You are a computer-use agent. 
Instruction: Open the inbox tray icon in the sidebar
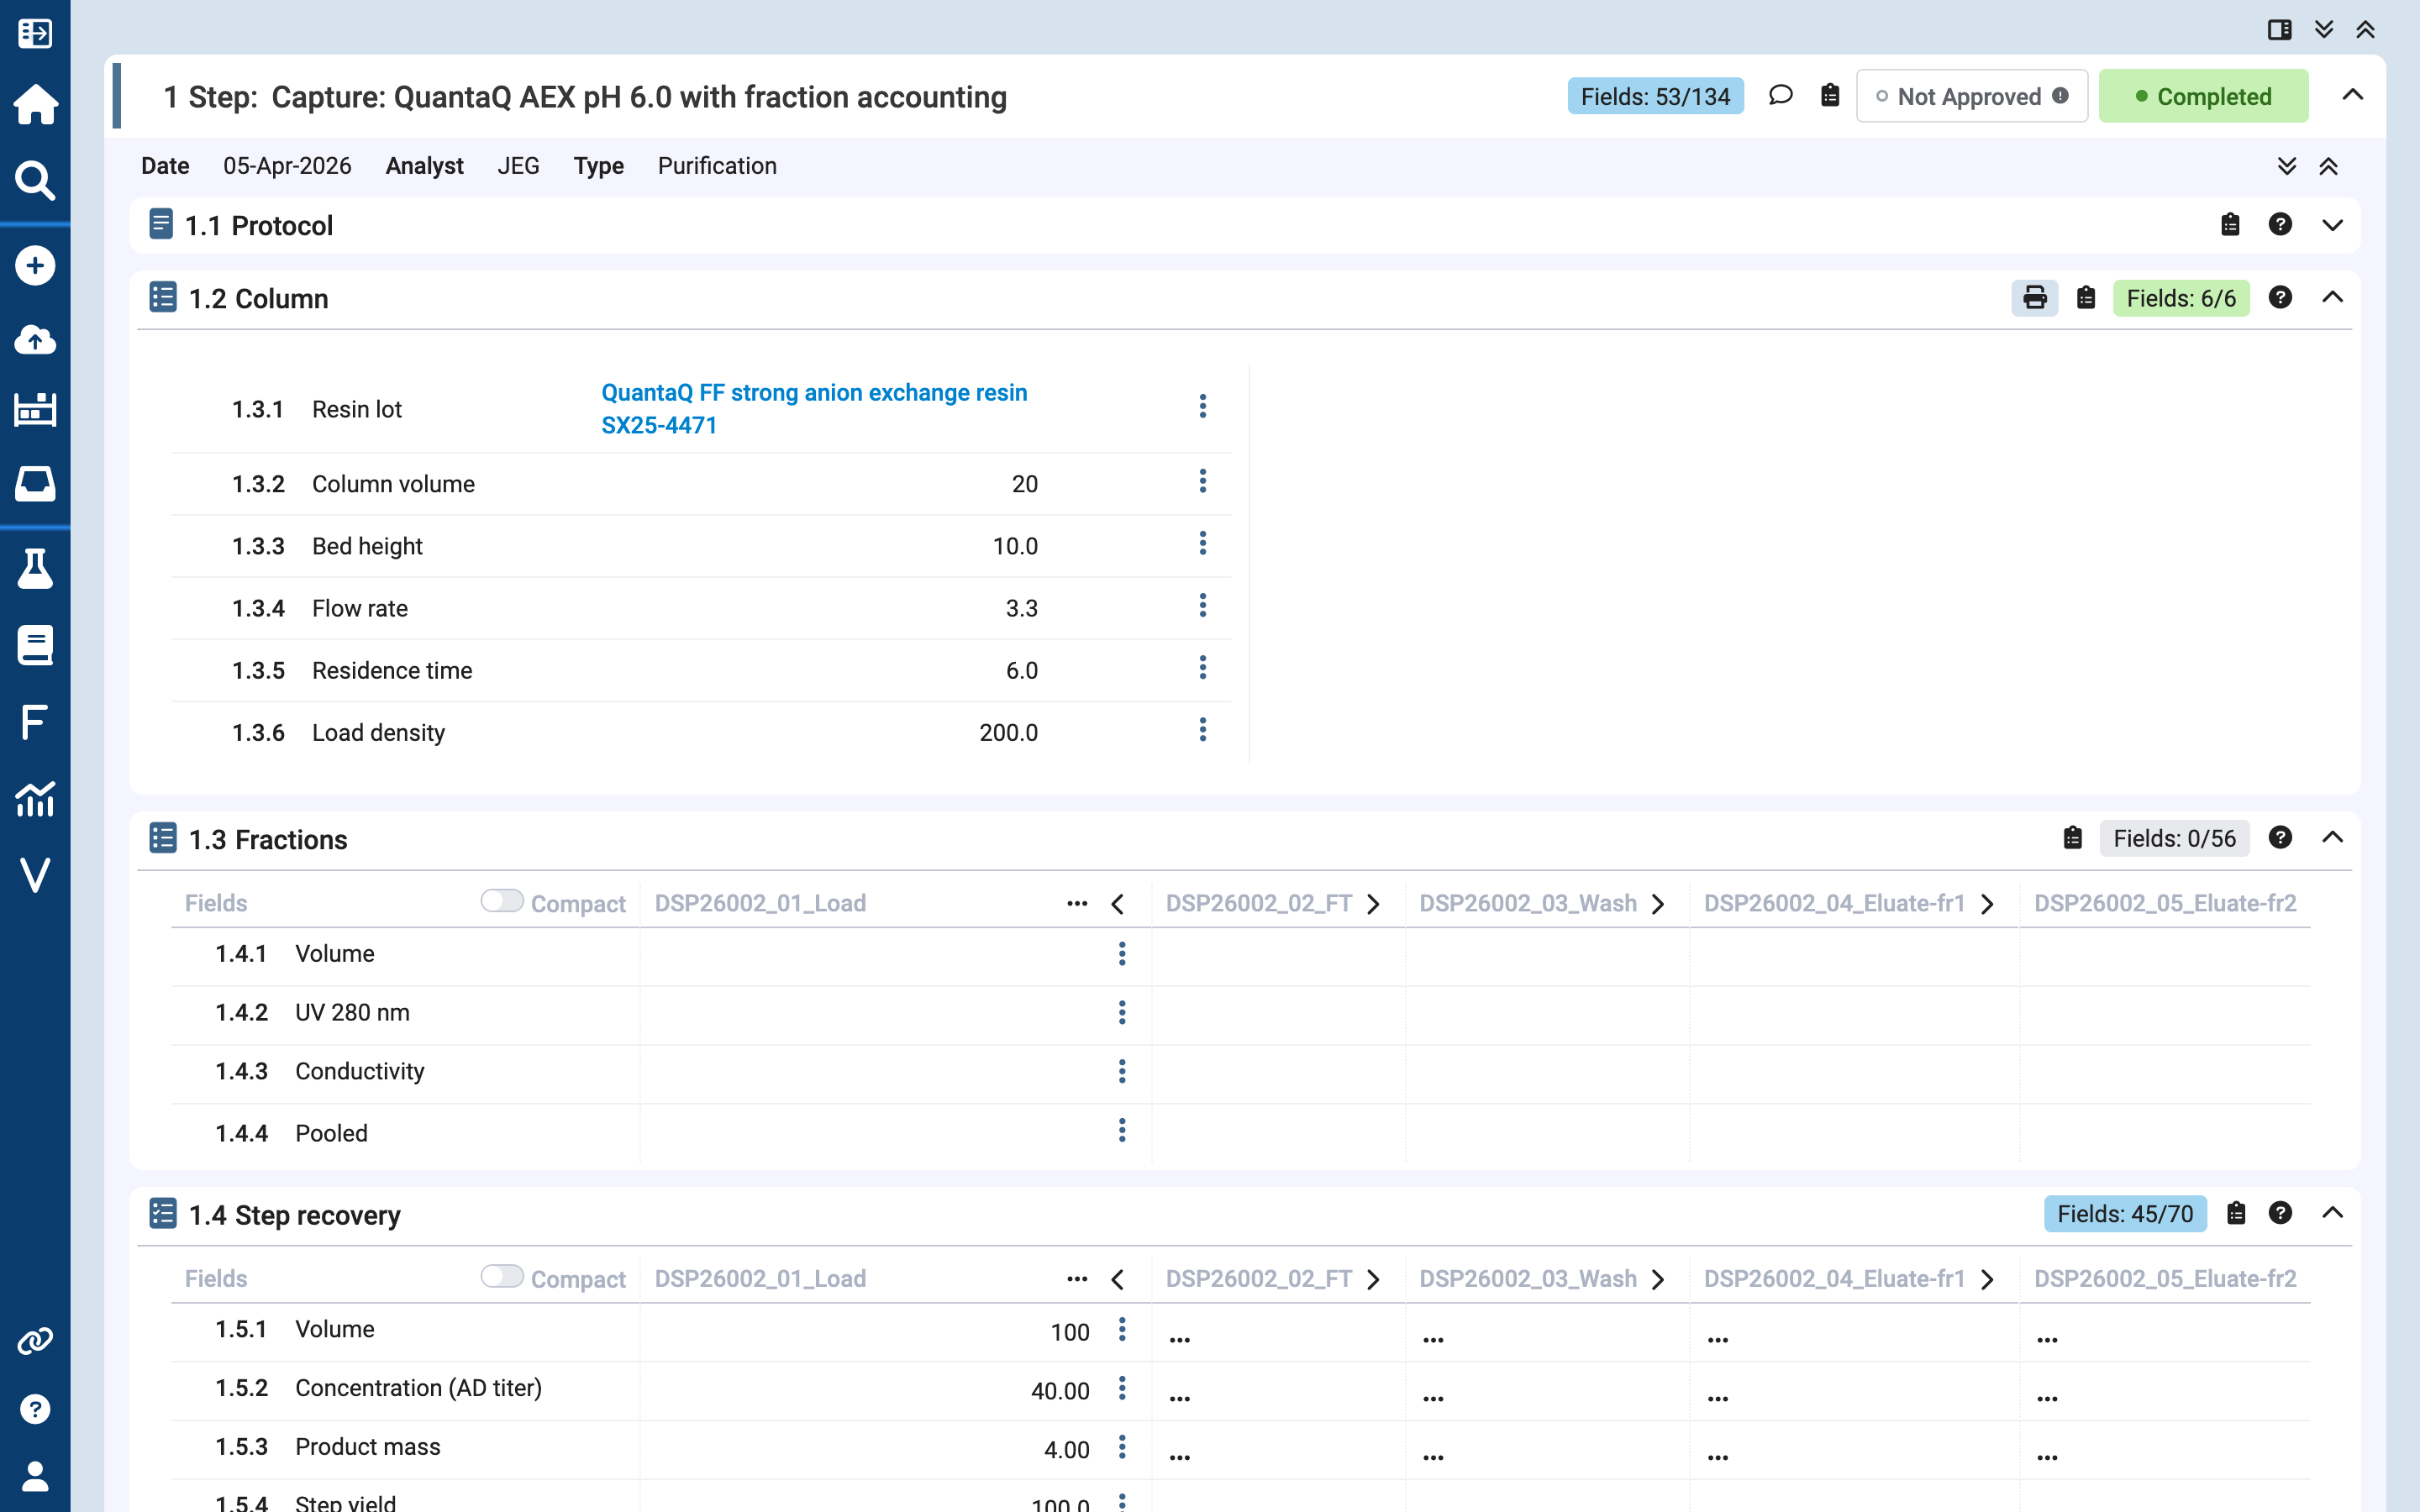coord(35,484)
